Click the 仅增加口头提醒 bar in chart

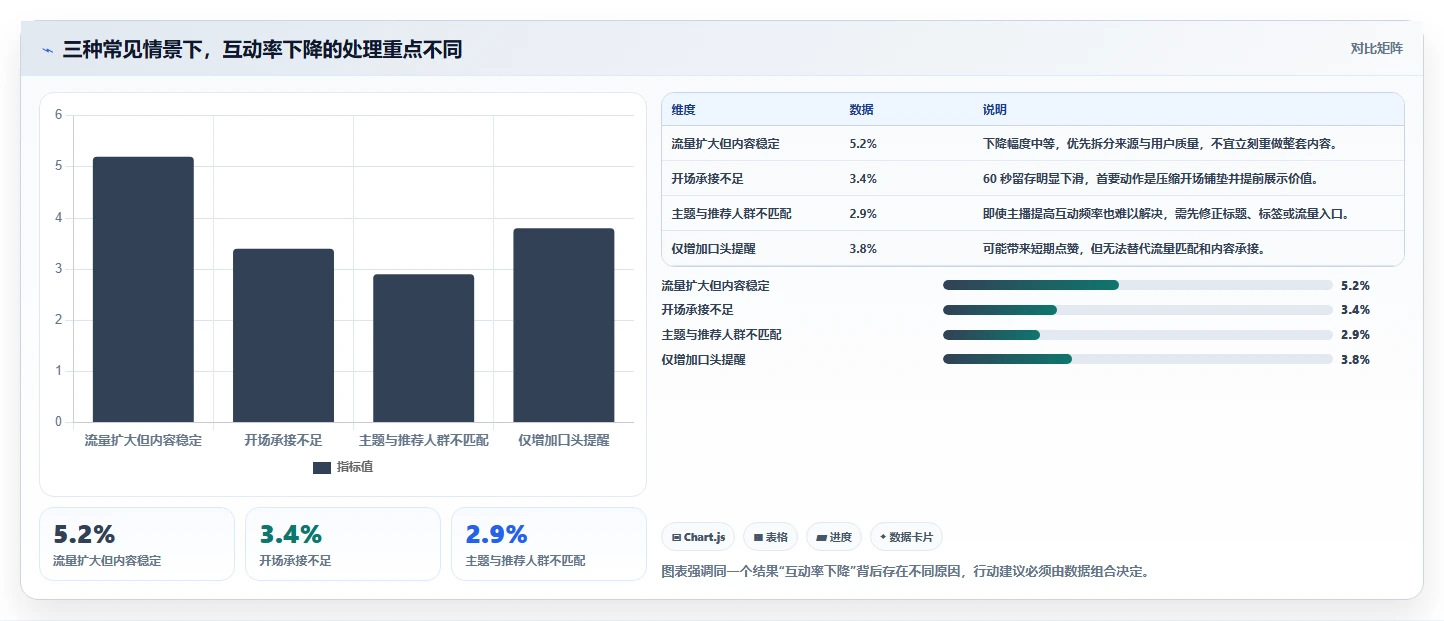point(564,325)
